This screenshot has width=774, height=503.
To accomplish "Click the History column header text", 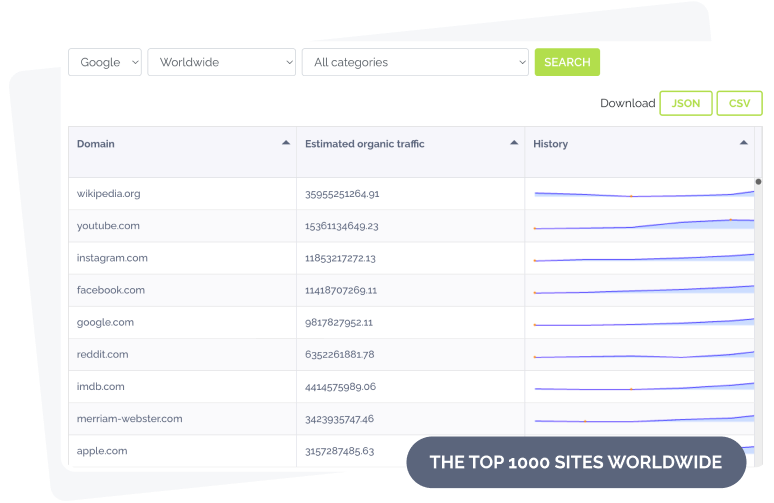I will click(x=550, y=144).
